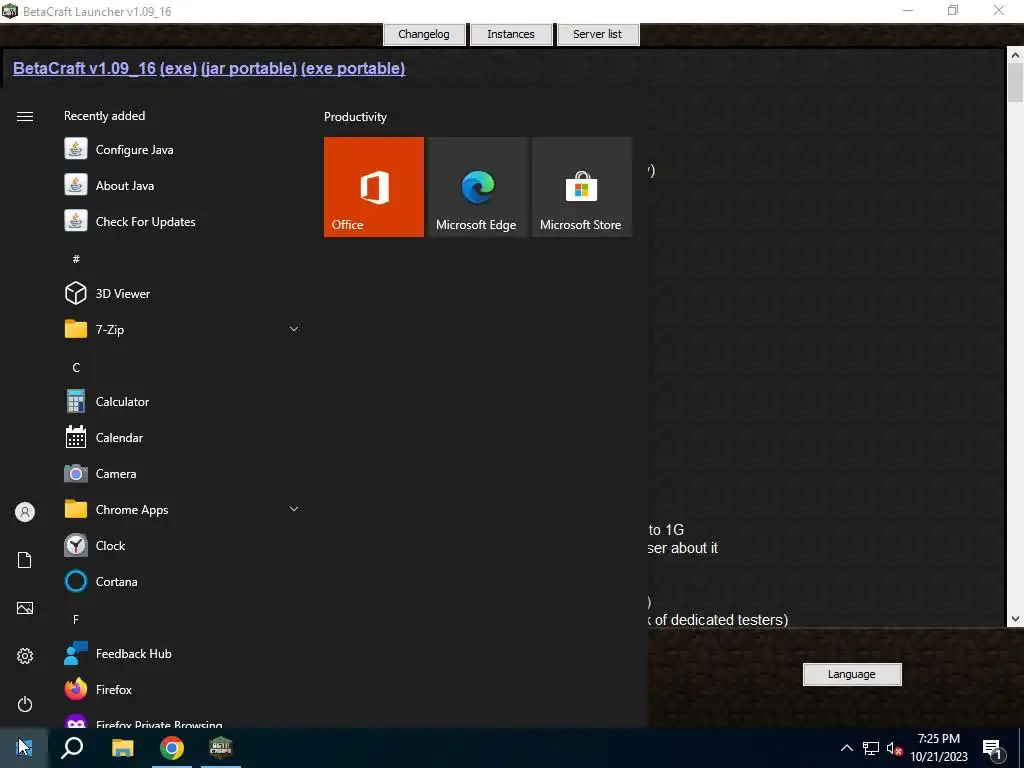Switch to the Changelog tab
The width and height of the screenshot is (1024, 768).
424,34
